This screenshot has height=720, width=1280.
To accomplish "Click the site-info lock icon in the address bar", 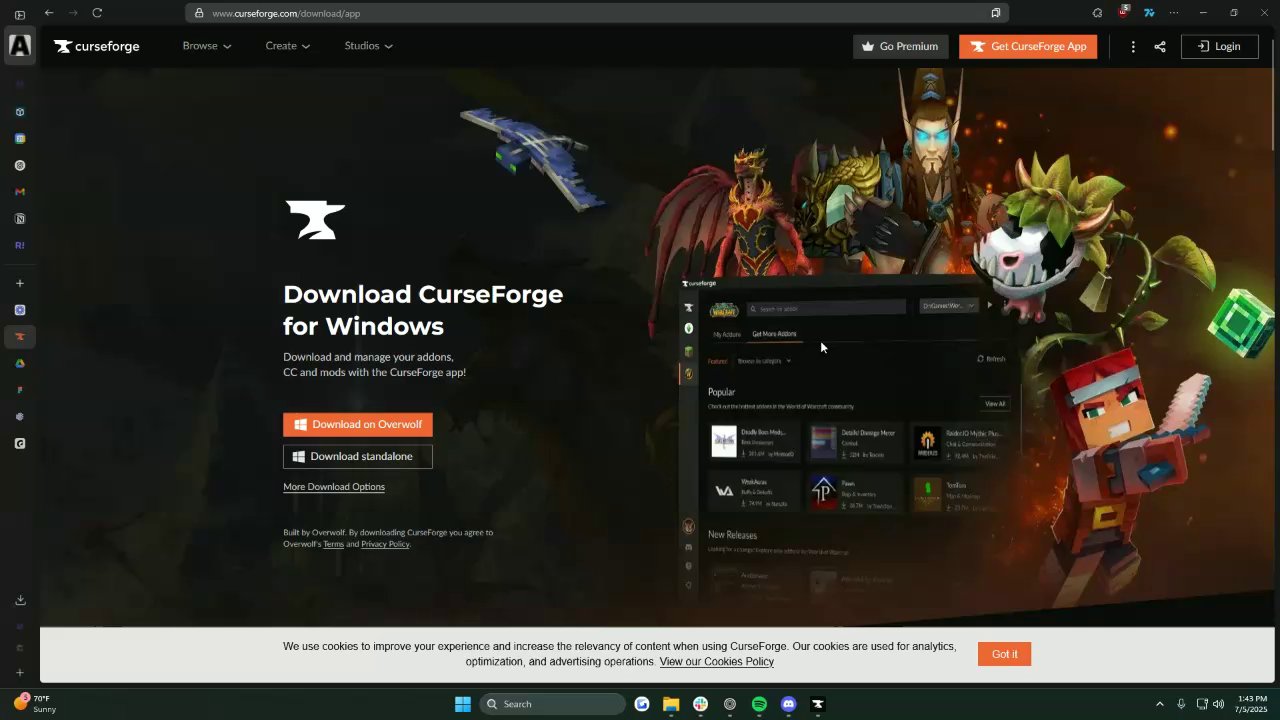I will click(199, 13).
